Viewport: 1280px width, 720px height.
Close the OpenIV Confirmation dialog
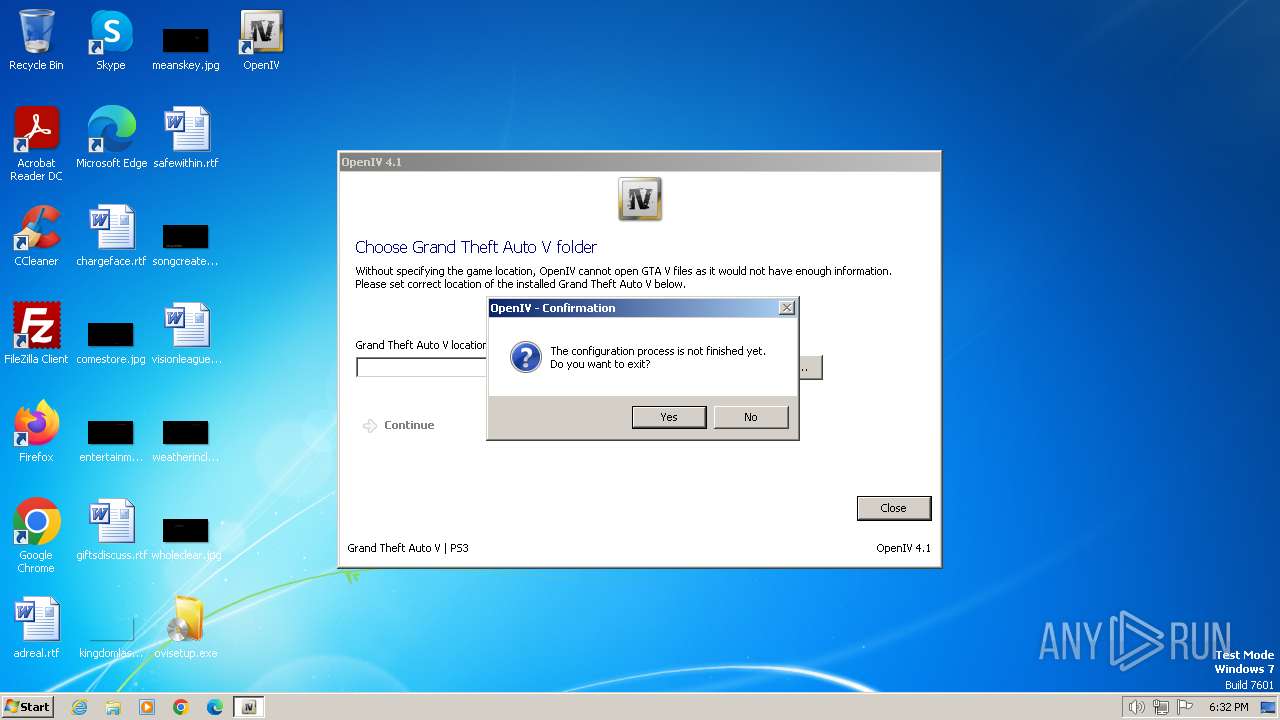coord(787,308)
